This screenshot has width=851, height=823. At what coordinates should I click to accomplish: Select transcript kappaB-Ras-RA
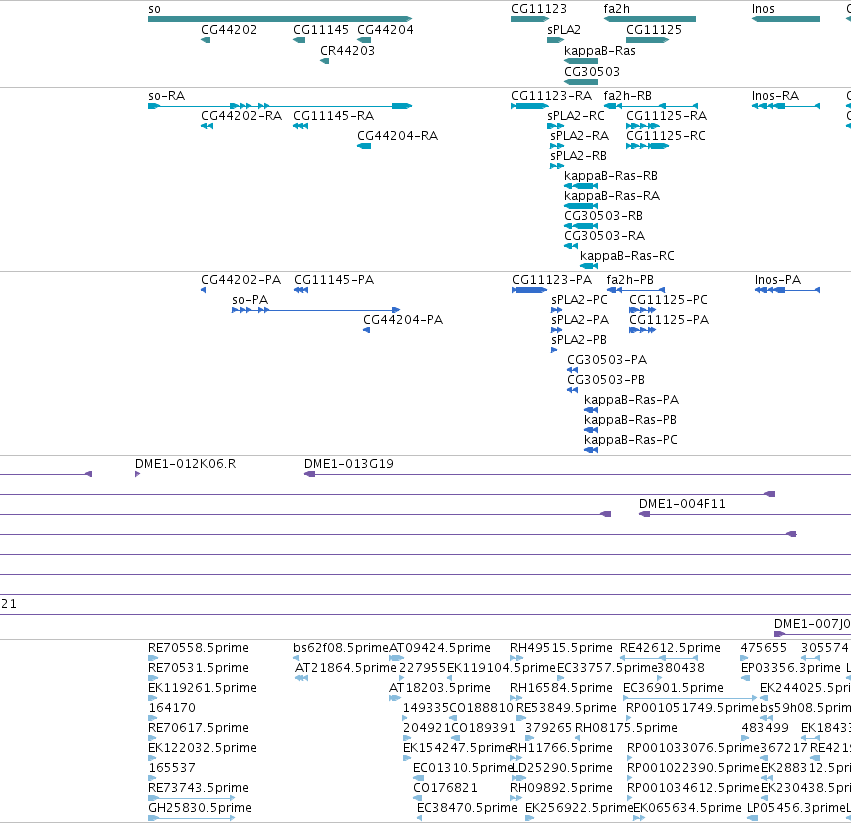(612, 196)
